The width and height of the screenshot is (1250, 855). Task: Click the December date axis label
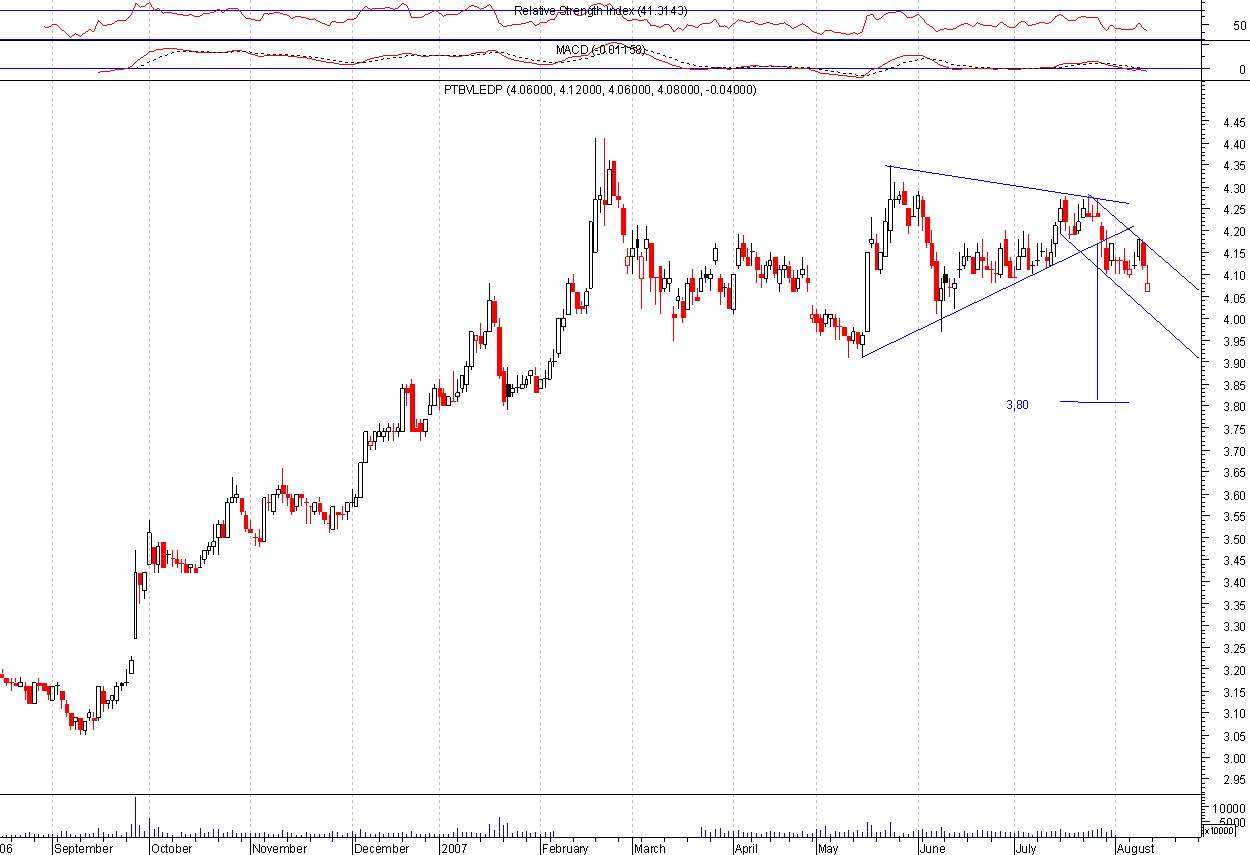[x=382, y=848]
